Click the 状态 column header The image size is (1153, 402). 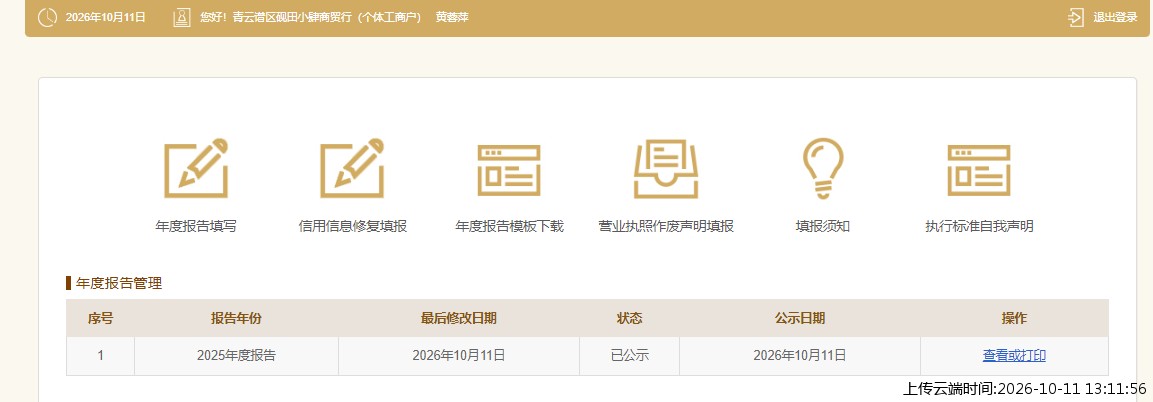[x=629, y=318]
